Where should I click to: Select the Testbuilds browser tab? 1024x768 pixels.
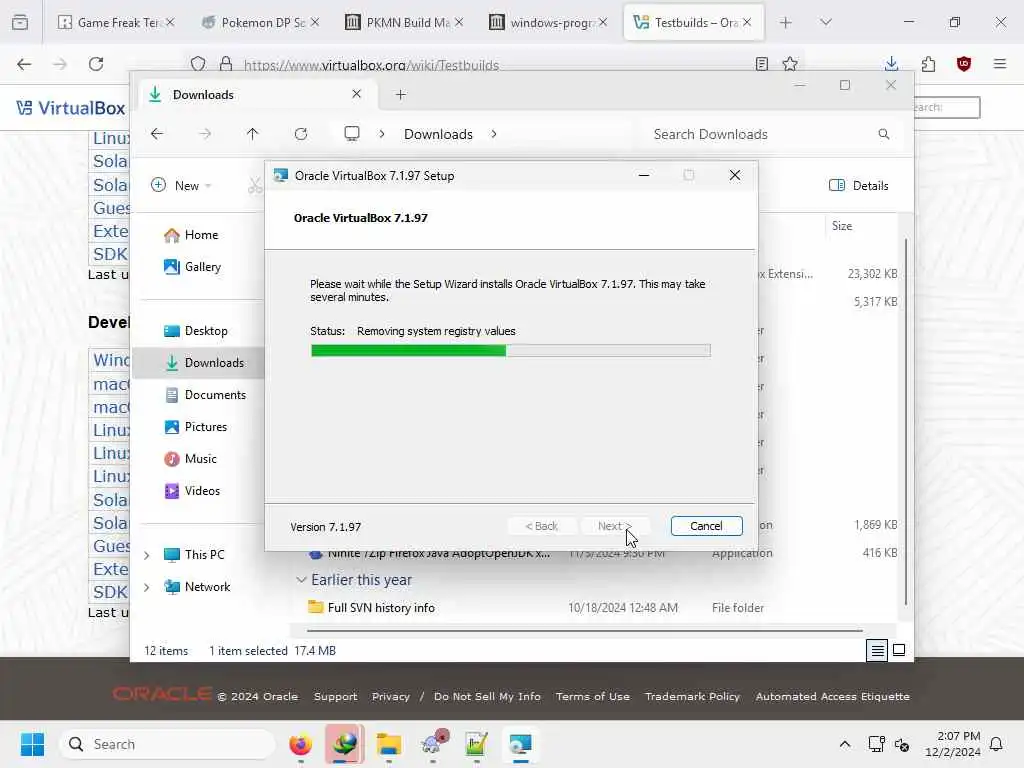693,22
